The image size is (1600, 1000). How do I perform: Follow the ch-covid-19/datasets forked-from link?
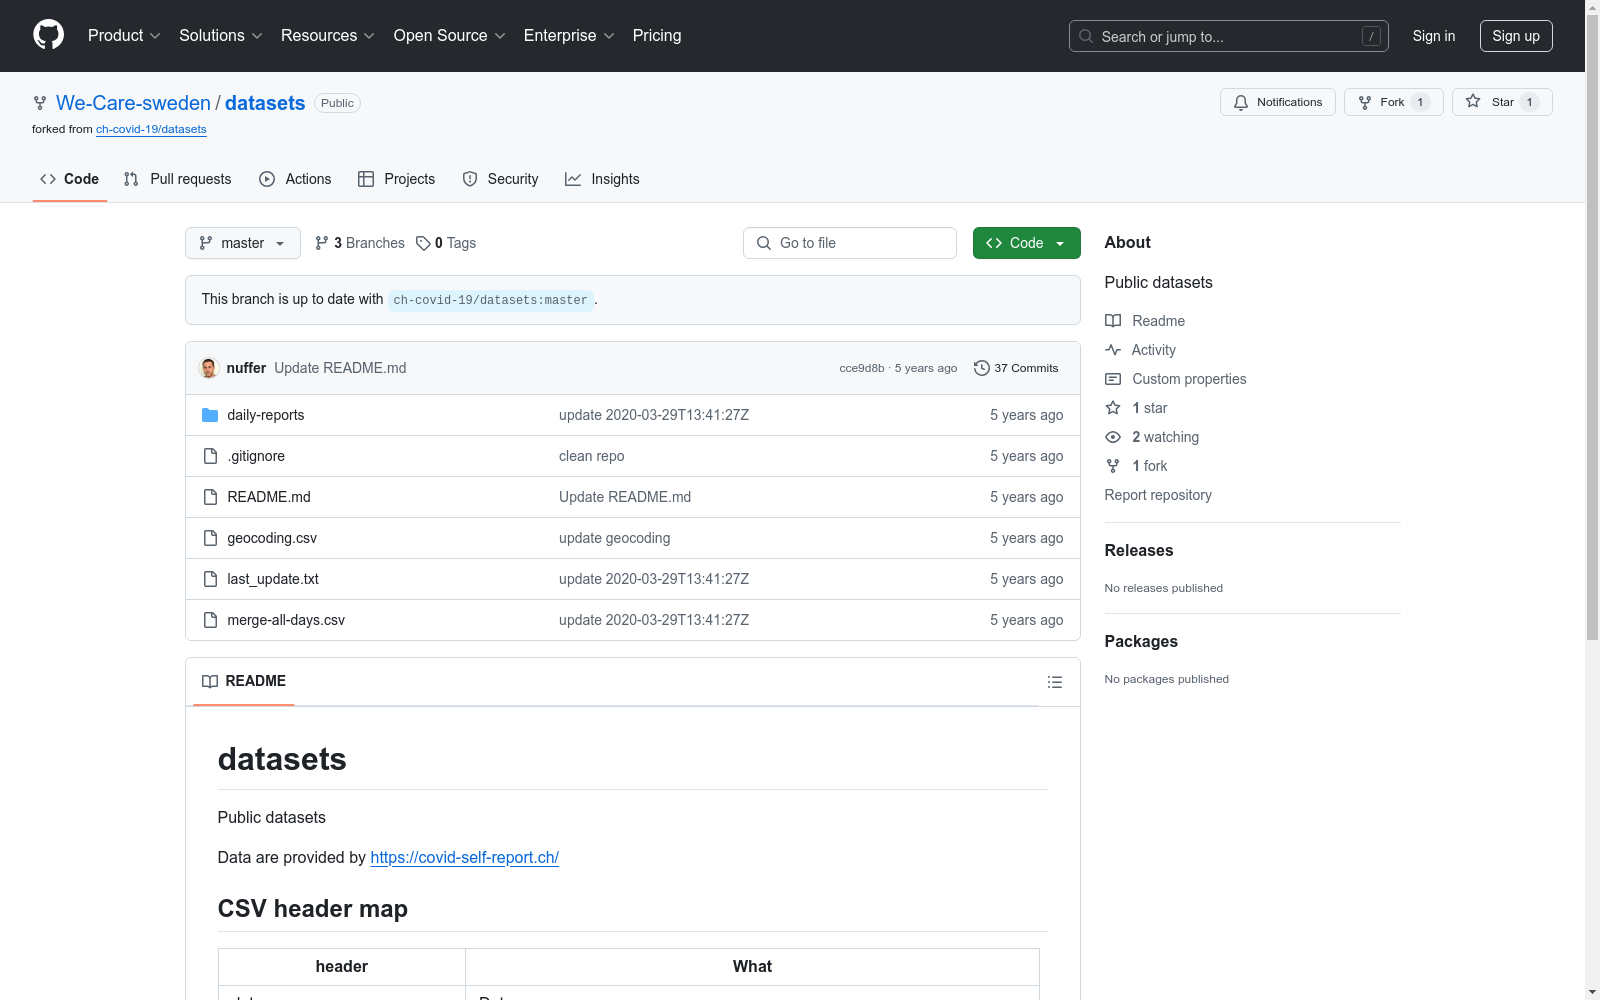151,129
